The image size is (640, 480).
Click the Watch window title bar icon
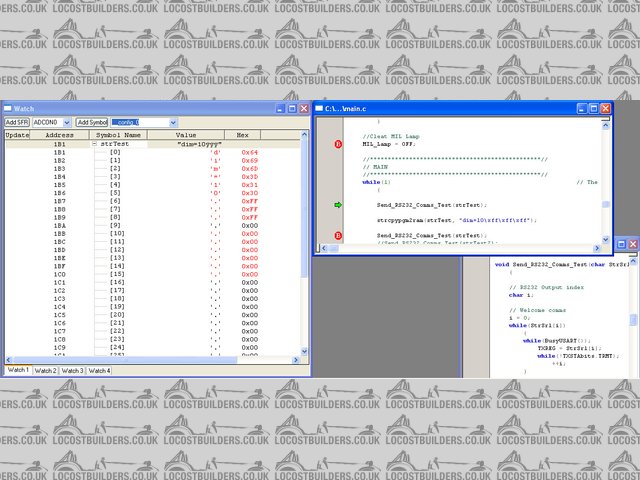(x=8, y=109)
